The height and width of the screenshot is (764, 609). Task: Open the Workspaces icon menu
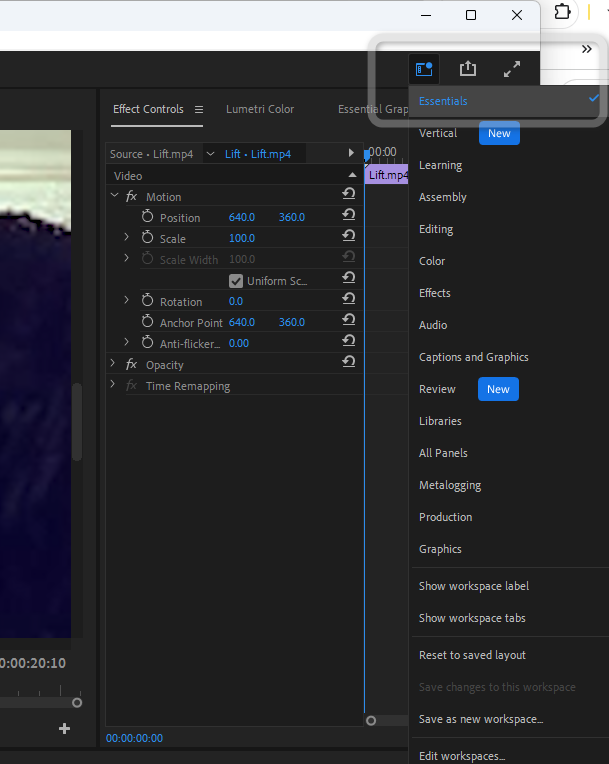424,69
